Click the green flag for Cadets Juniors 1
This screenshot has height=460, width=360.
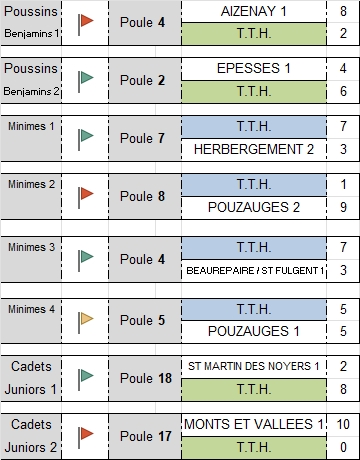86,379
